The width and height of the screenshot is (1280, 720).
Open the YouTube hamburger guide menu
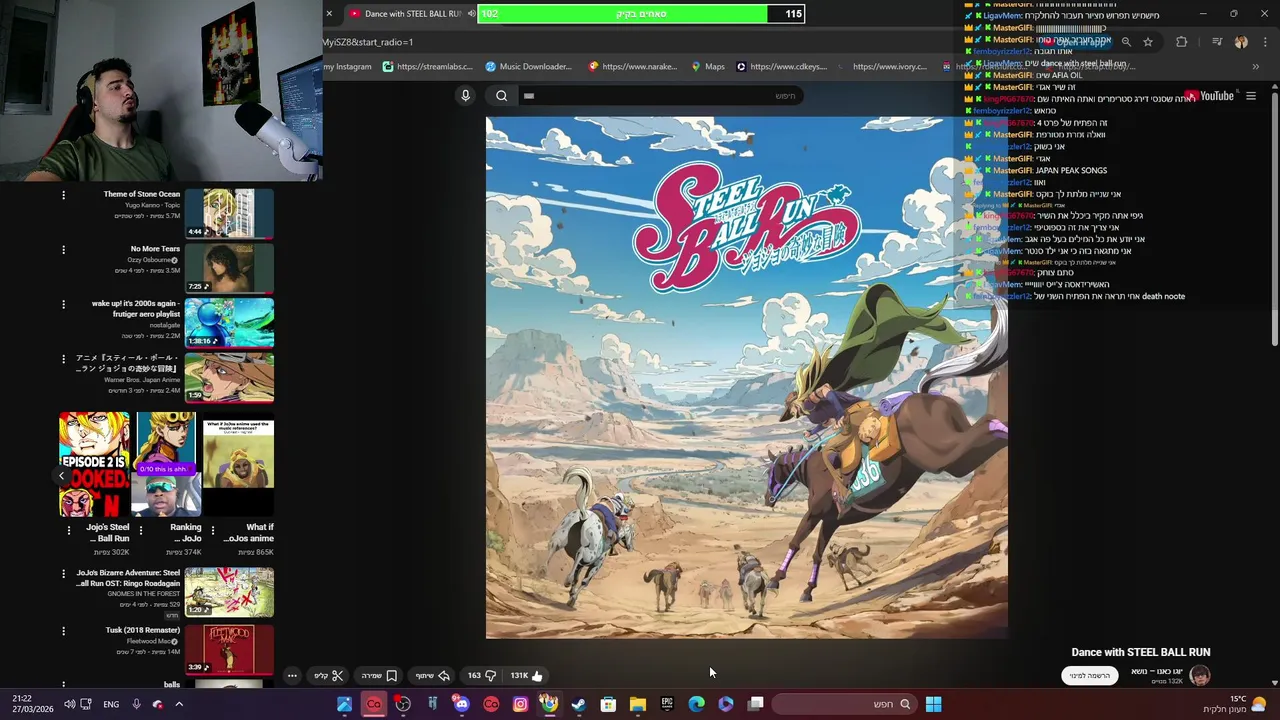[x=1251, y=96]
